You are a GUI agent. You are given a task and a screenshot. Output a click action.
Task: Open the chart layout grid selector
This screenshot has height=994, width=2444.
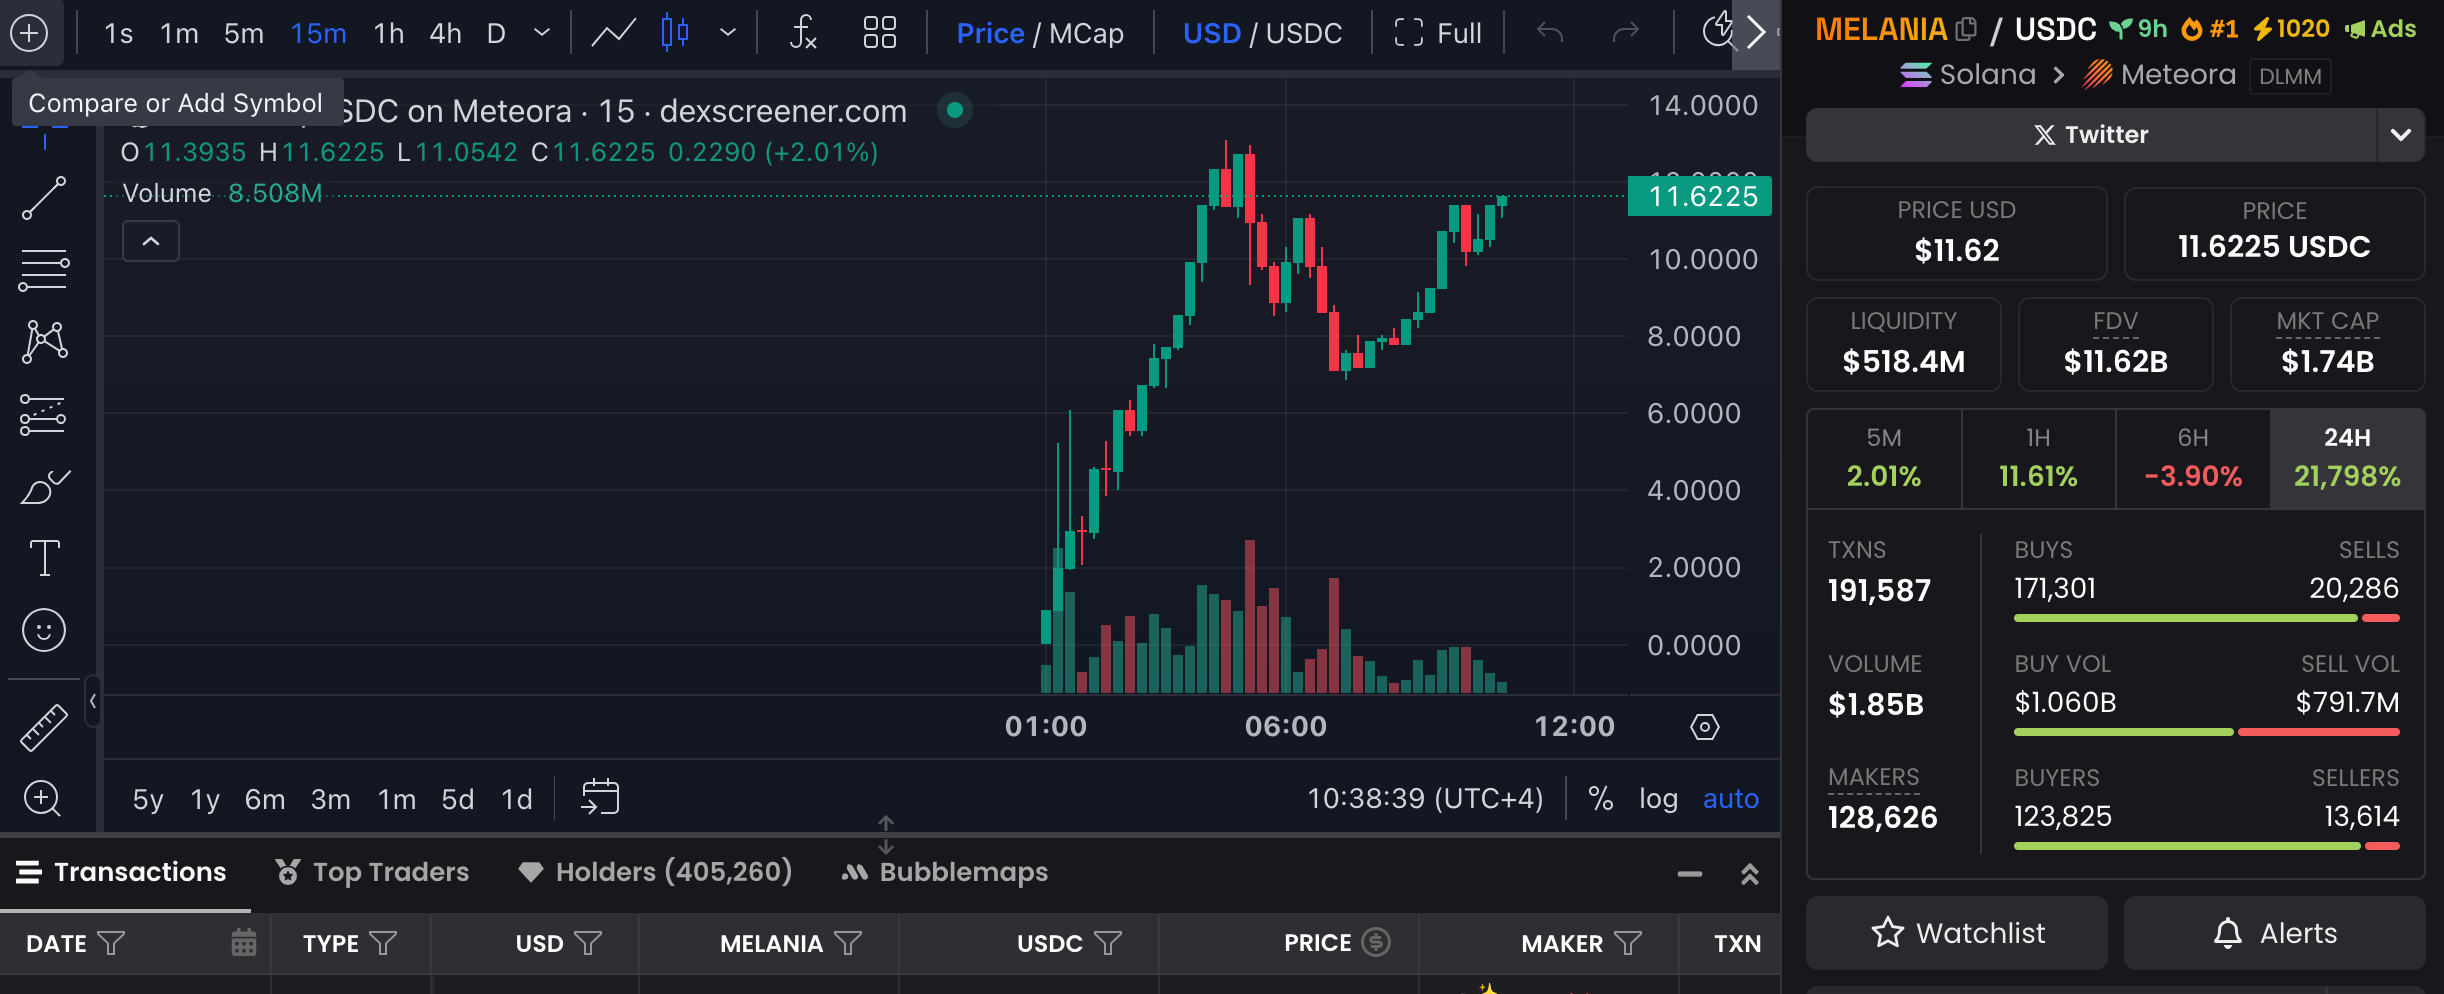(x=879, y=33)
